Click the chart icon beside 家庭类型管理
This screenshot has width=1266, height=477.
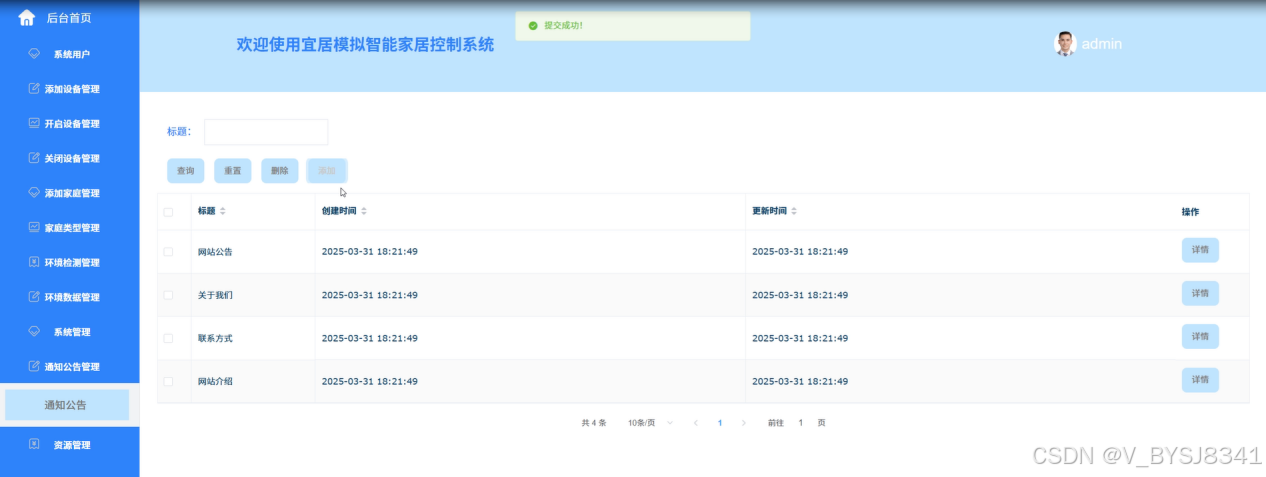click(34, 227)
